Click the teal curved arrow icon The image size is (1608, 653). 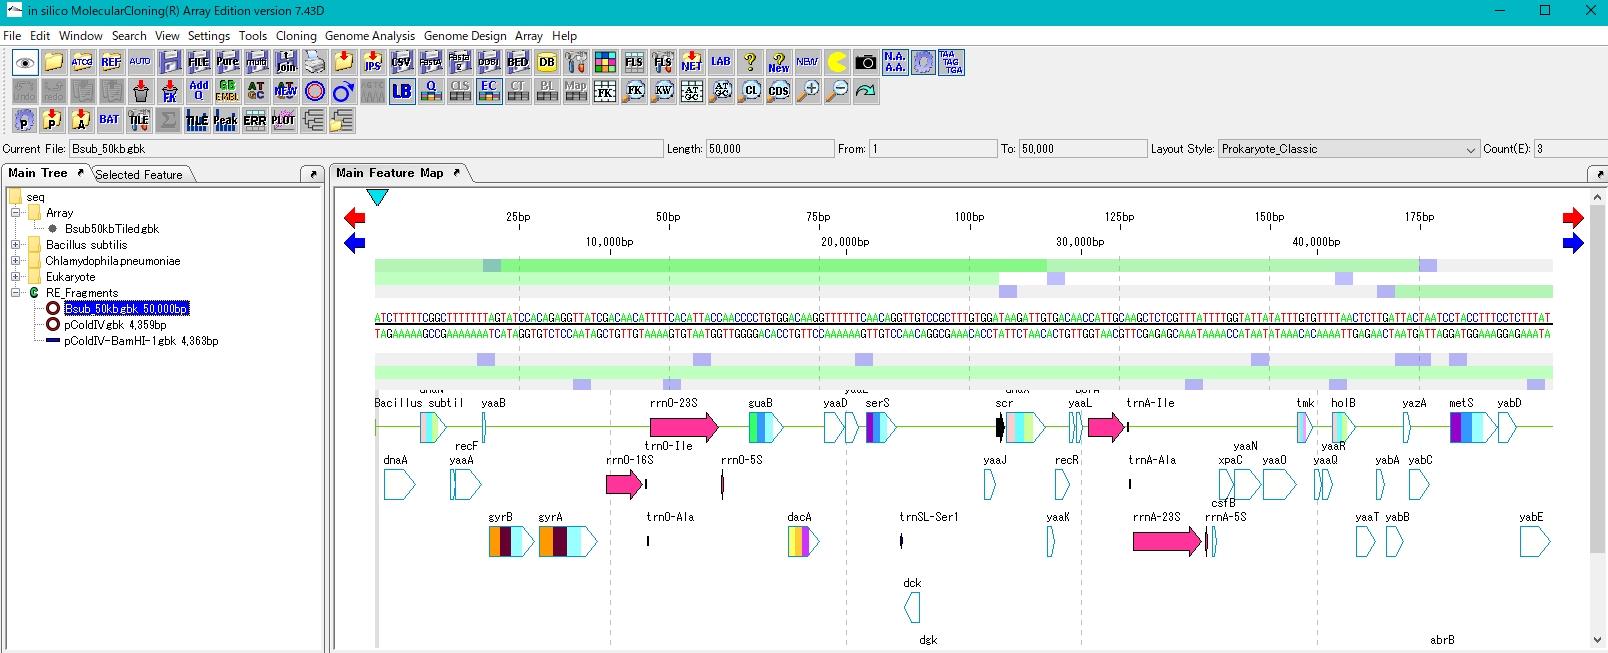pos(866,91)
